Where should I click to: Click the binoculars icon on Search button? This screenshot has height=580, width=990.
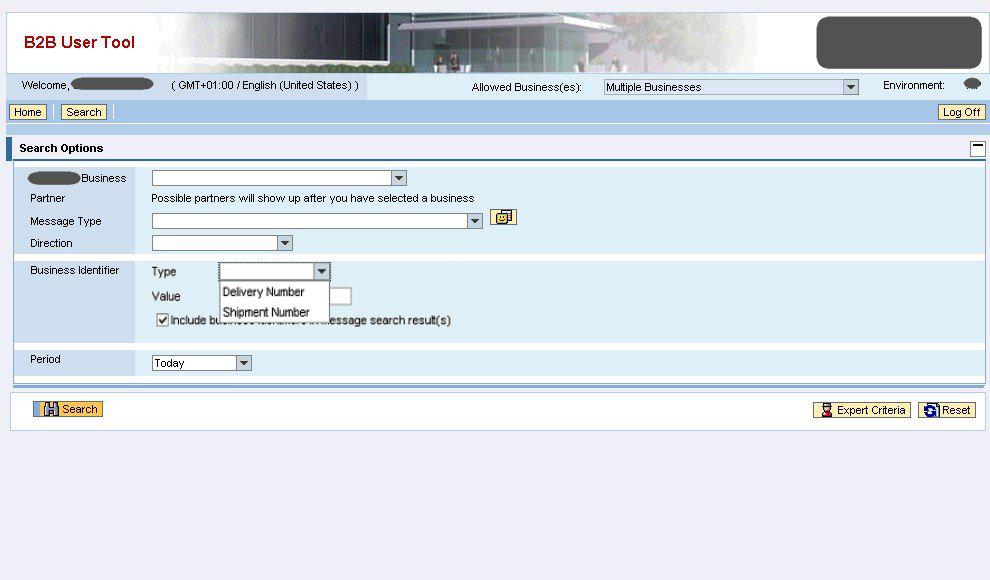[47, 409]
